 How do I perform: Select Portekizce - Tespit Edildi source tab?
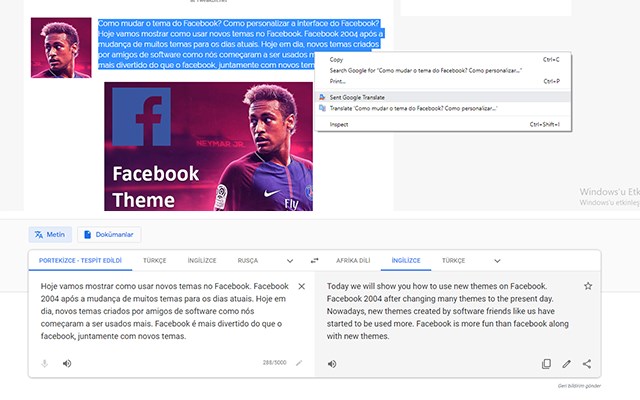point(80,260)
